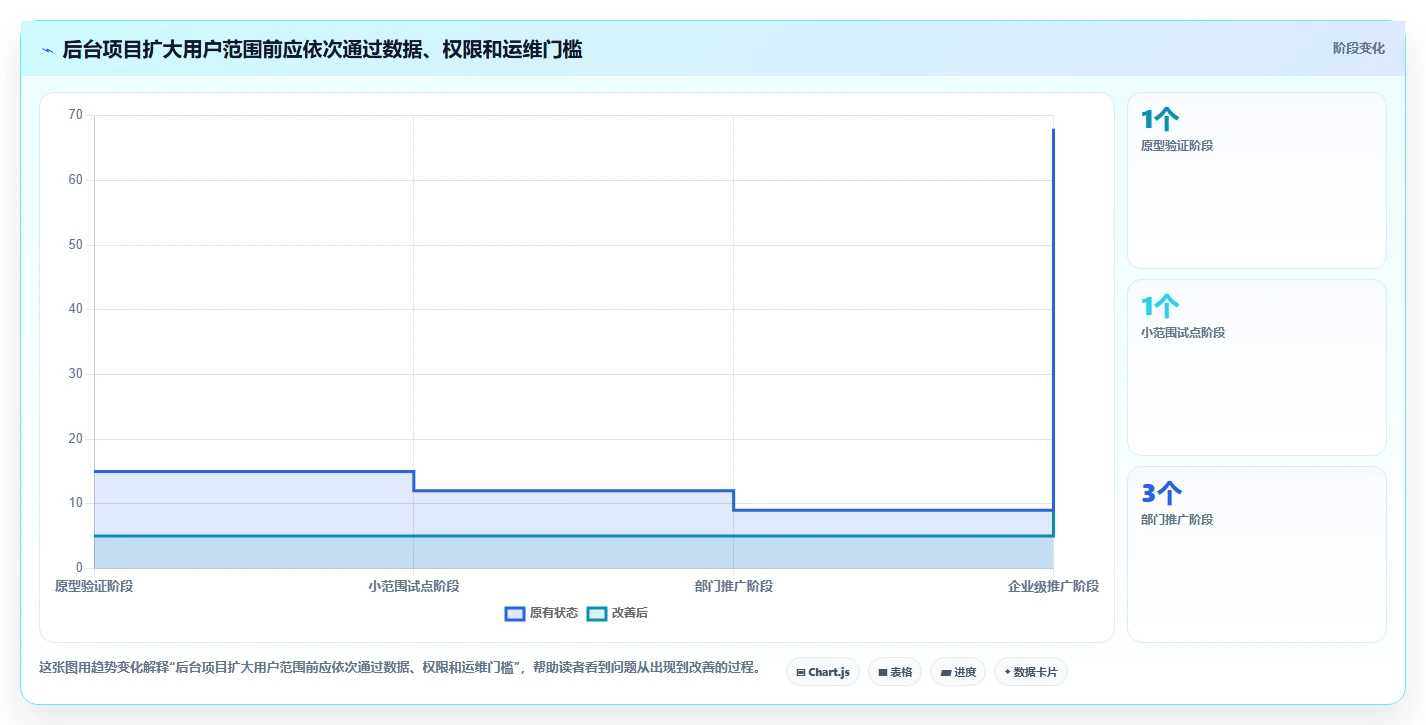Click the 阶段变化 label in header
The height and width of the screenshot is (725, 1426).
(x=1359, y=48)
